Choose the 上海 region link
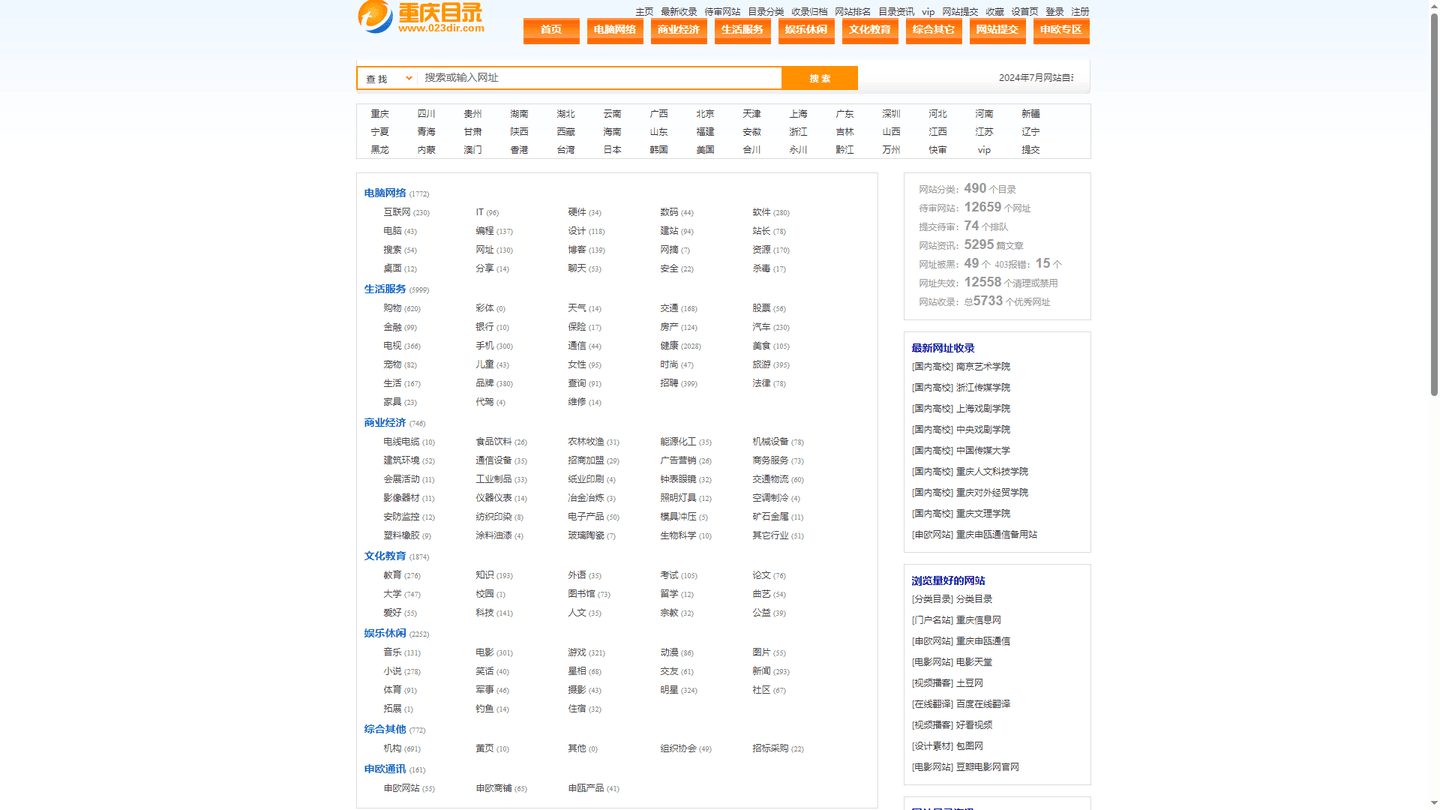Screen dimensions: 1440x810 pos(798,114)
